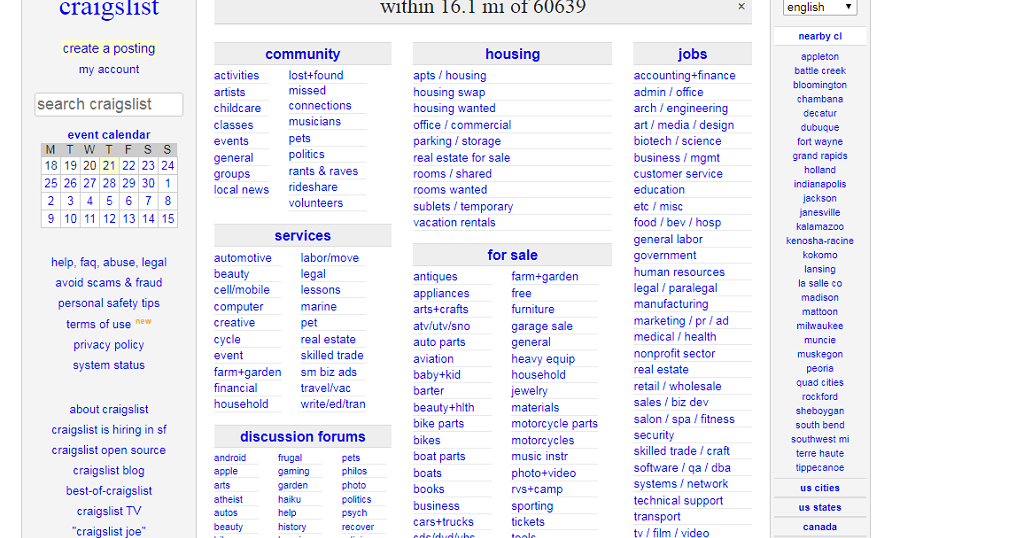Open the lost+found community link
Image resolution: width=1024 pixels, height=538 pixels.
[316, 75]
